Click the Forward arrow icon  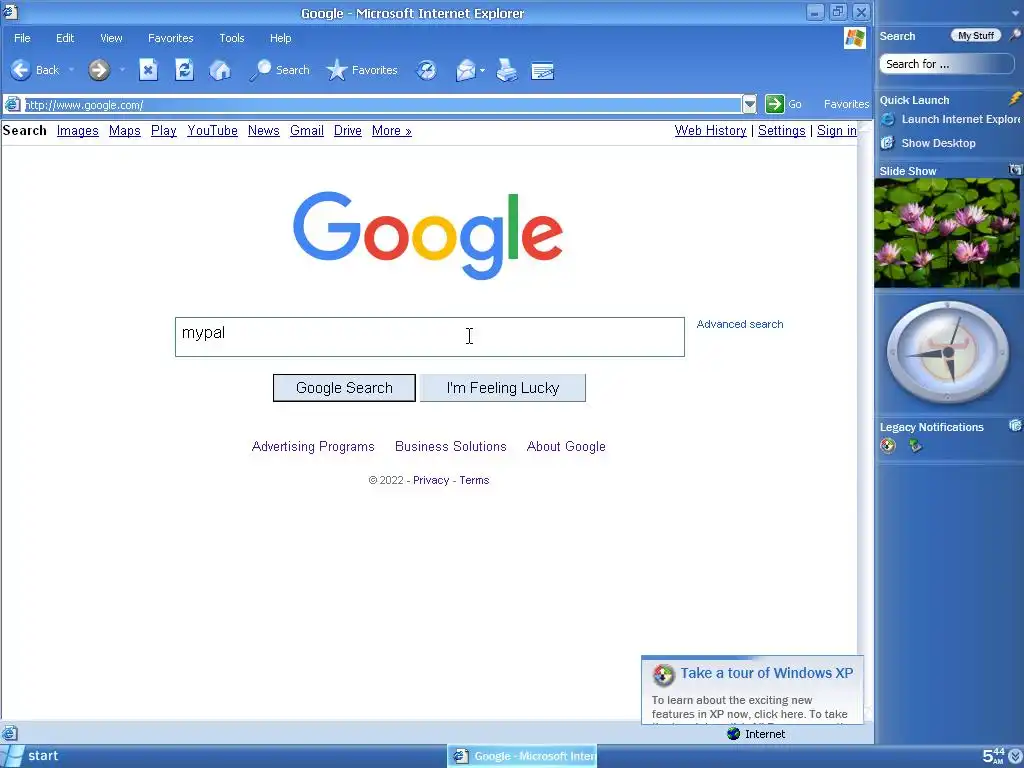click(99, 70)
